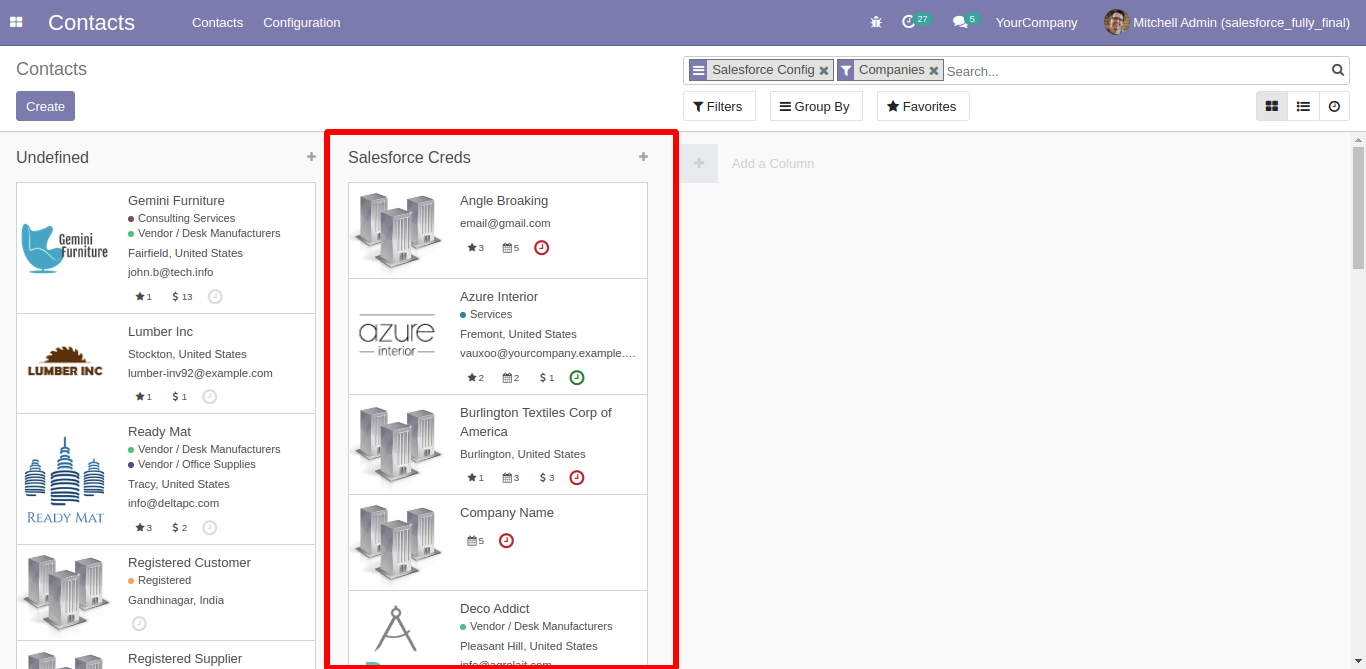Image resolution: width=1366 pixels, height=669 pixels.
Task: Open activity clock on Lumber Inc card
Action: [x=209, y=396]
